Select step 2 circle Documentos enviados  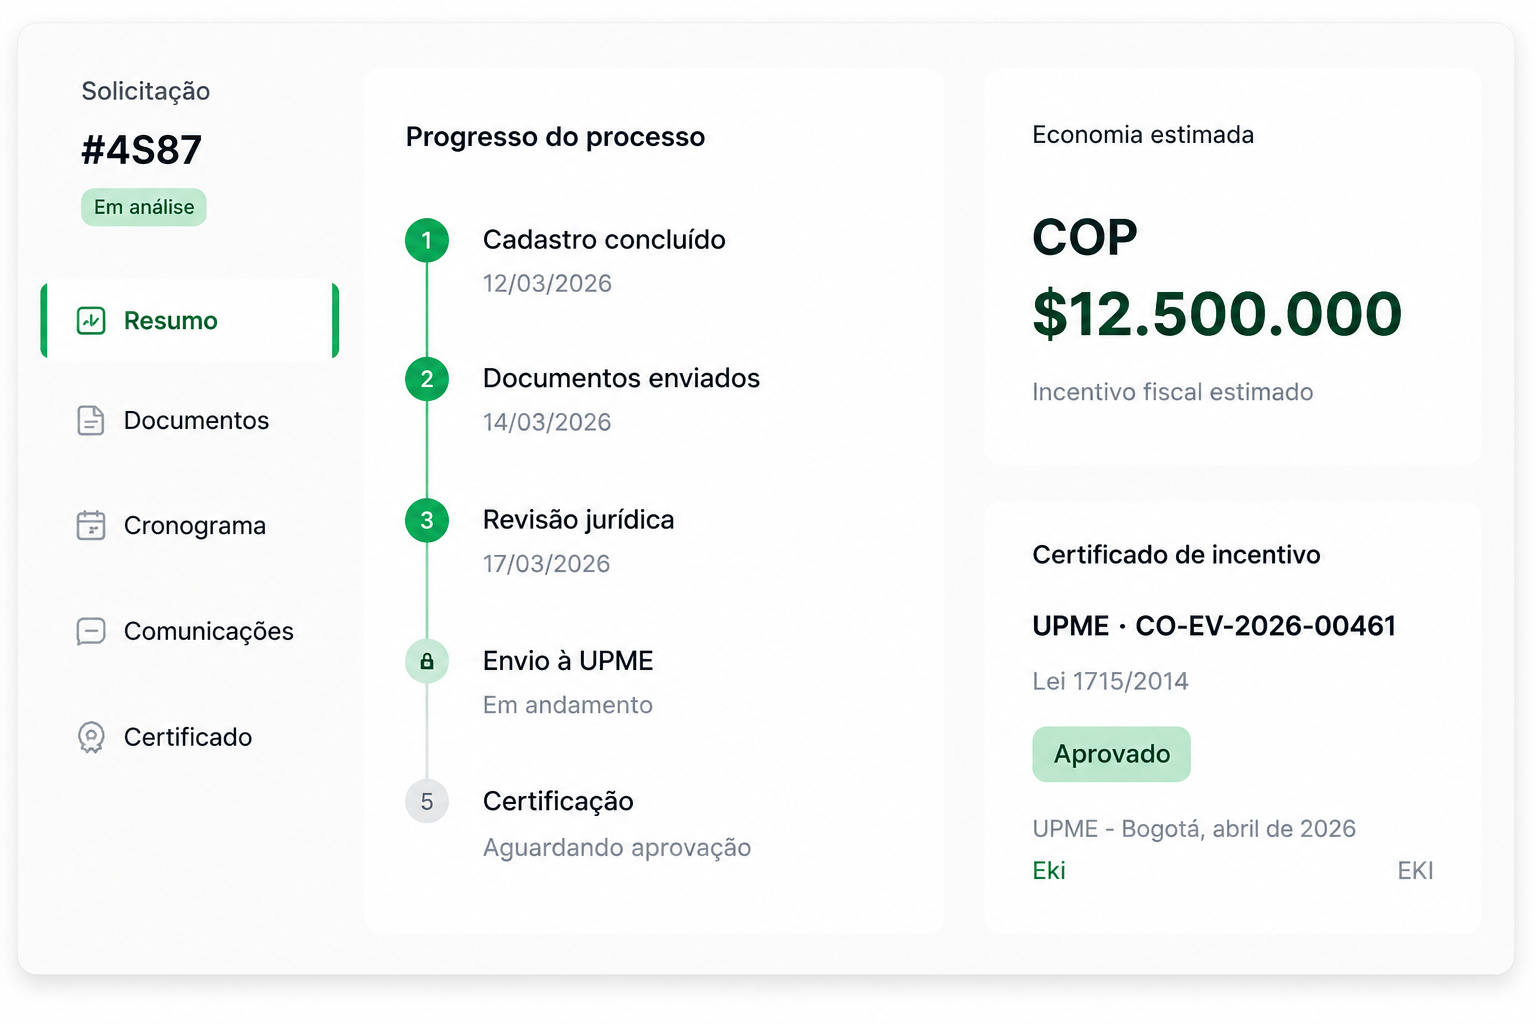[x=427, y=379]
